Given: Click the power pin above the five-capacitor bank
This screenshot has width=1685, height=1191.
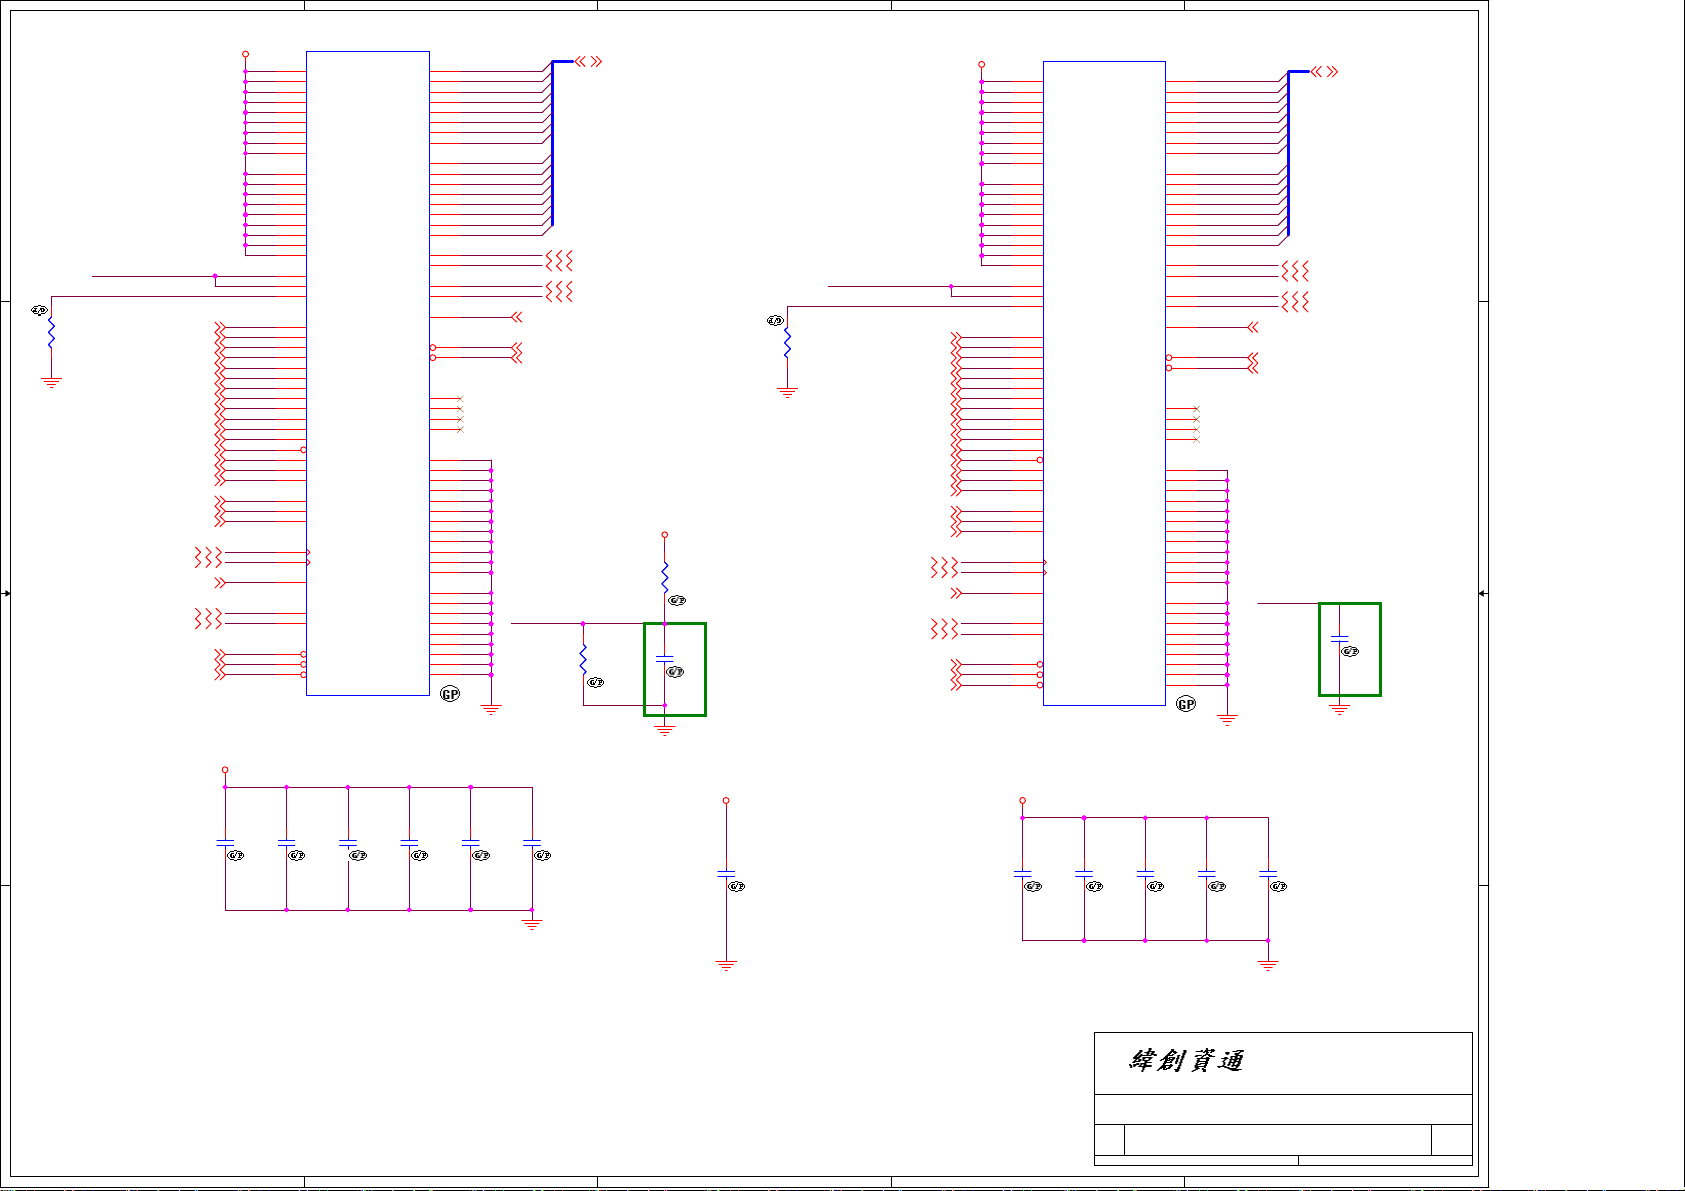Looking at the screenshot, I should pos(1022,800).
